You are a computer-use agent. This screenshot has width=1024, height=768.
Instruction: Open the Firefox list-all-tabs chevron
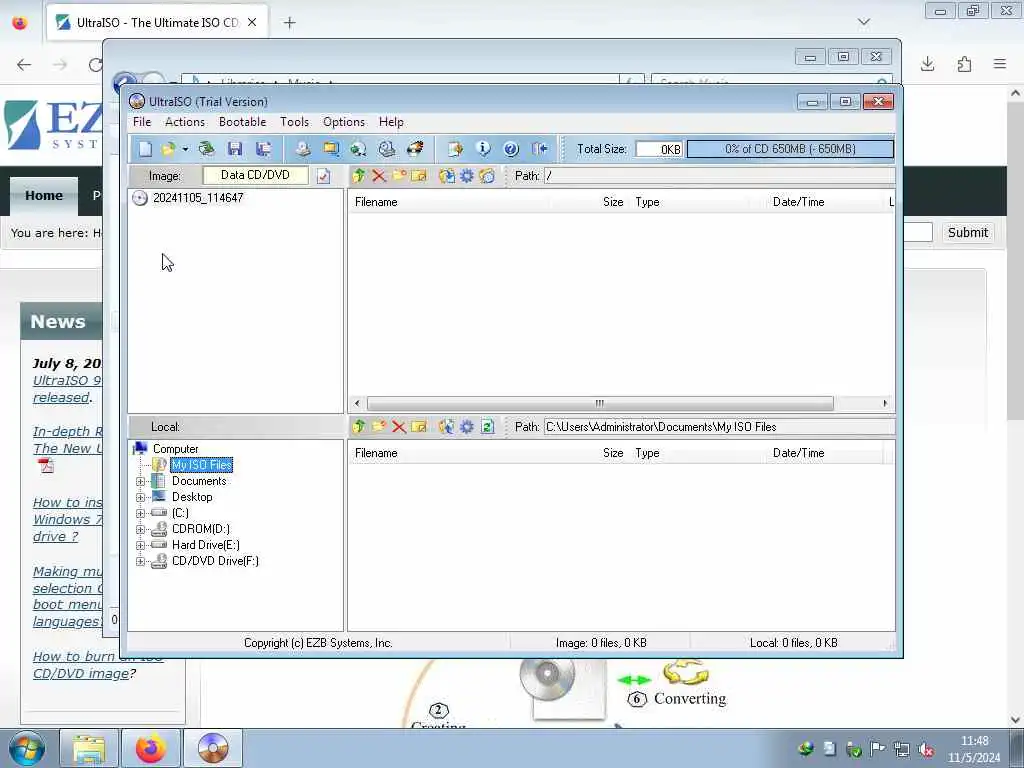864,22
